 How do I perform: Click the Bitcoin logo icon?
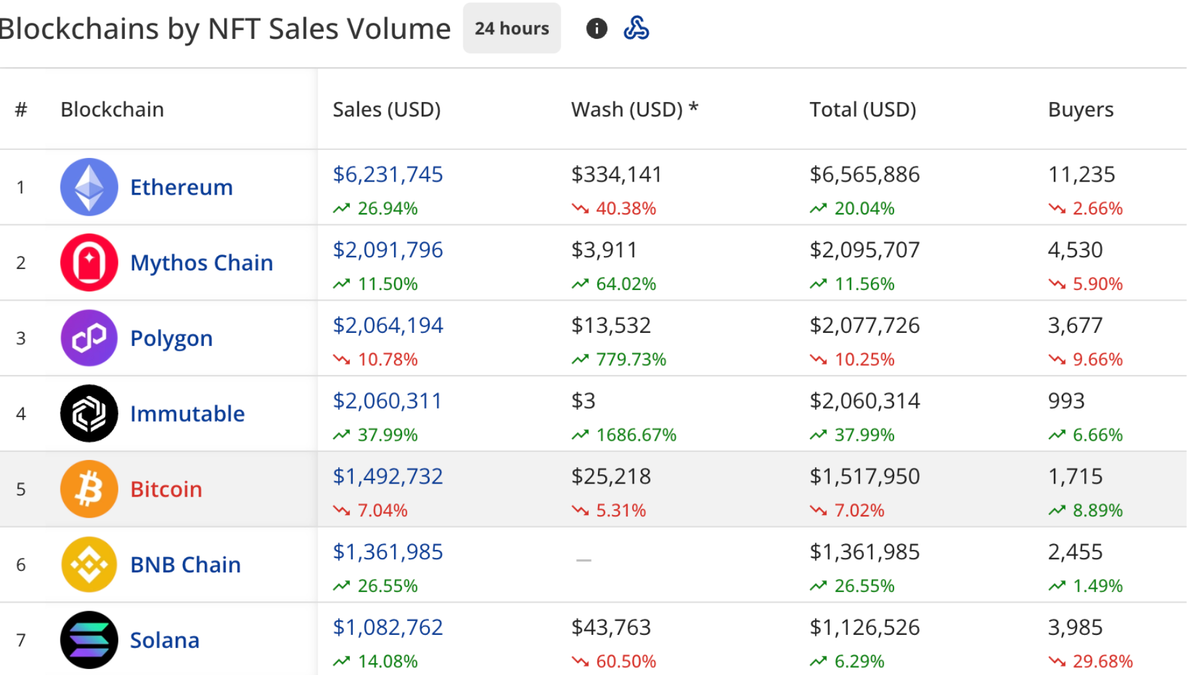pos(89,489)
